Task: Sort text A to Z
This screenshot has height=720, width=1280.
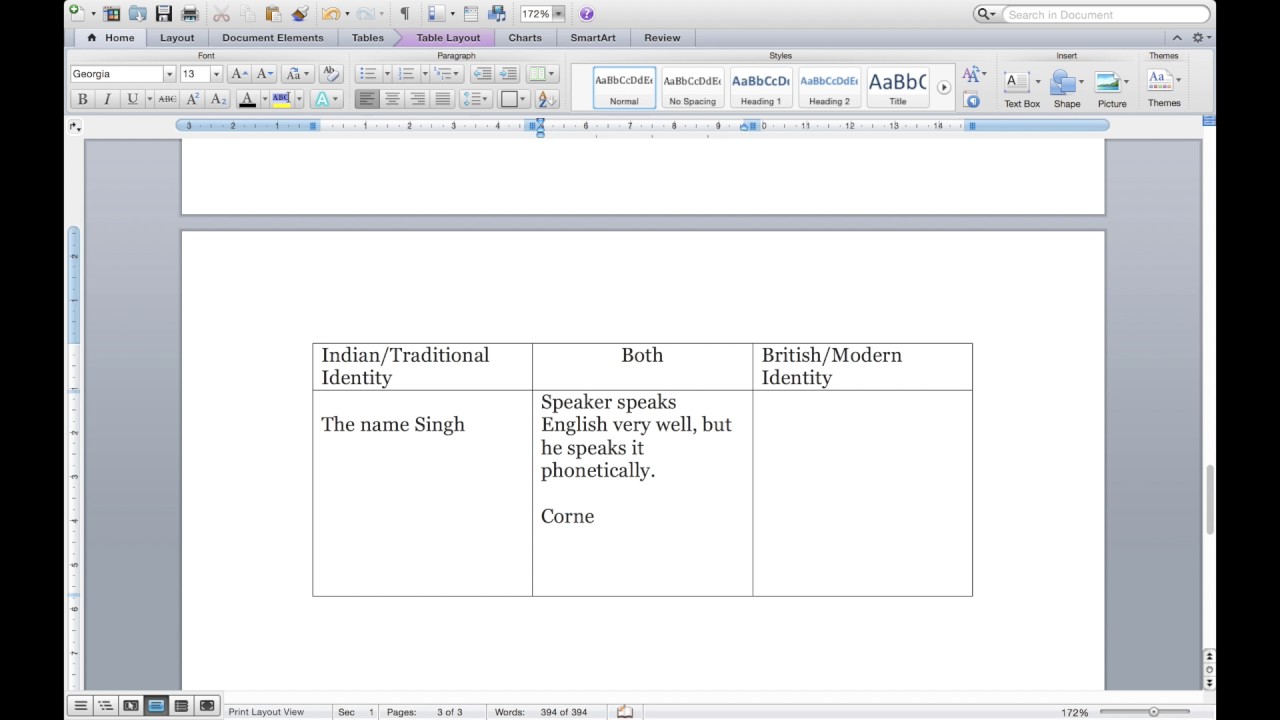Action: (x=546, y=99)
